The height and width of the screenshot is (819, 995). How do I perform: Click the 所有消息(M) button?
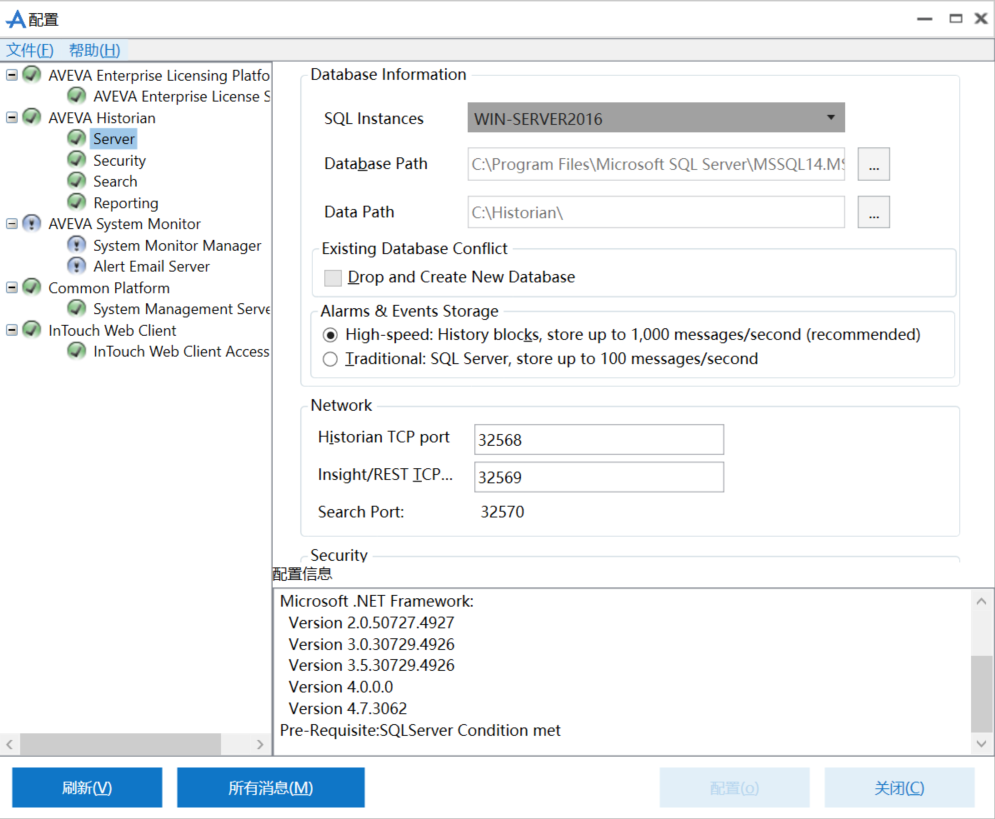[x=270, y=788]
